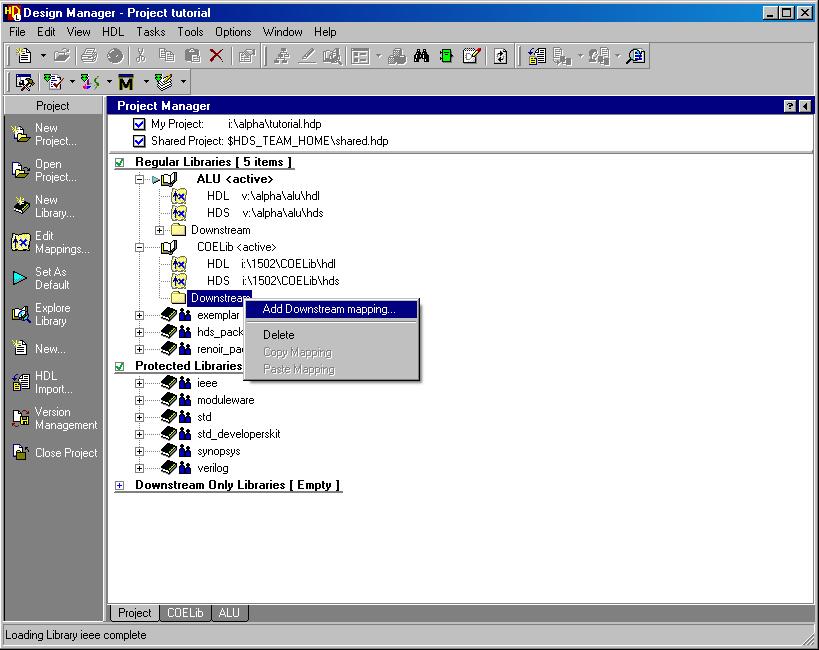Click the magnifier over document icon
The image size is (819, 650).
click(x=636, y=55)
